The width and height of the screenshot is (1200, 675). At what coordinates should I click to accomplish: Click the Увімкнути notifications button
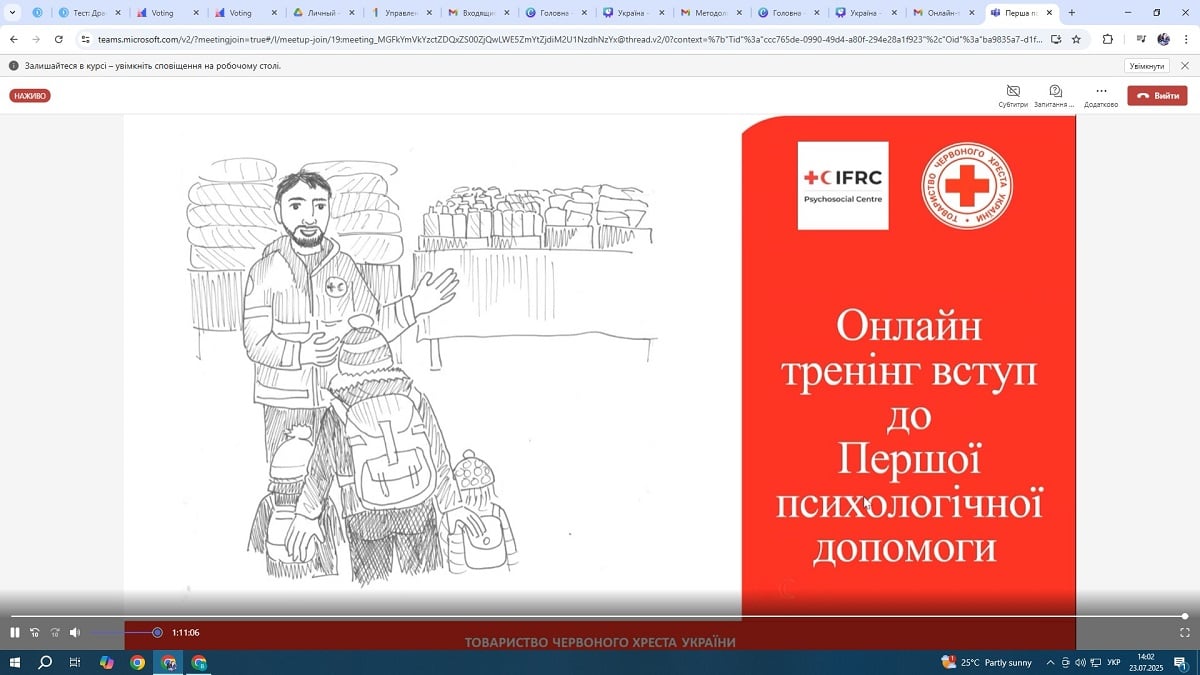(x=1147, y=65)
